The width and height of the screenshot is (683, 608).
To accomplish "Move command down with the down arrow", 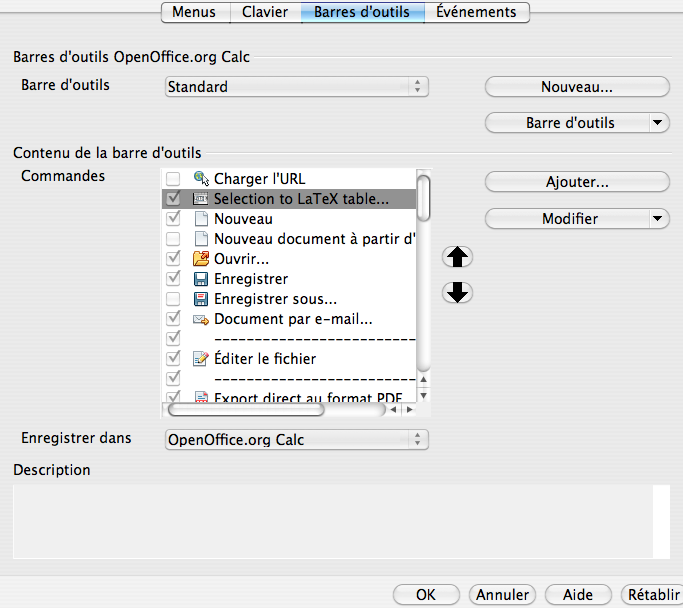I will (x=457, y=293).
